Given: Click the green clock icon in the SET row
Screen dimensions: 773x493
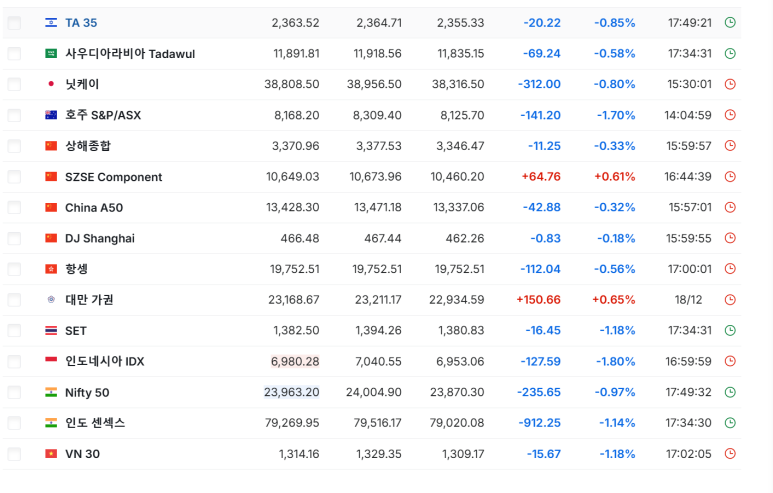Looking at the screenshot, I should pos(730,330).
